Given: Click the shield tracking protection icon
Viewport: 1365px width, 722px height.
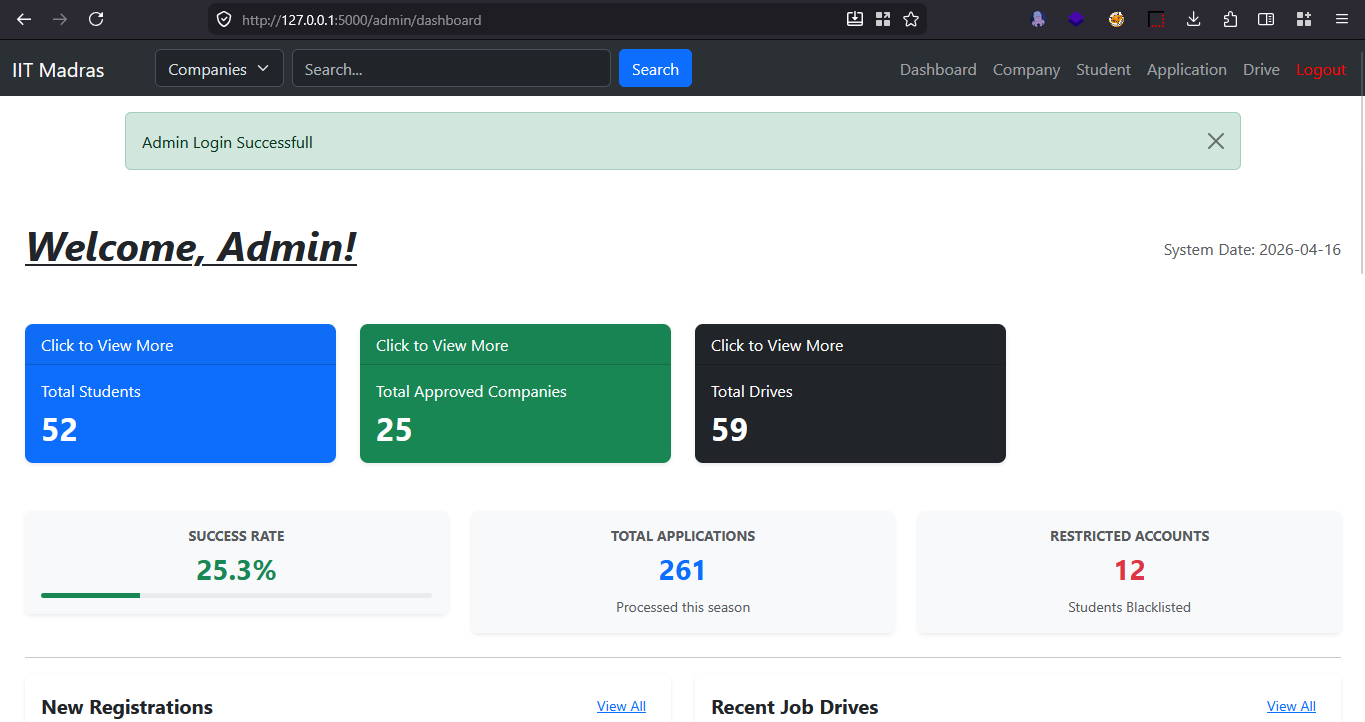Looking at the screenshot, I should [224, 19].
